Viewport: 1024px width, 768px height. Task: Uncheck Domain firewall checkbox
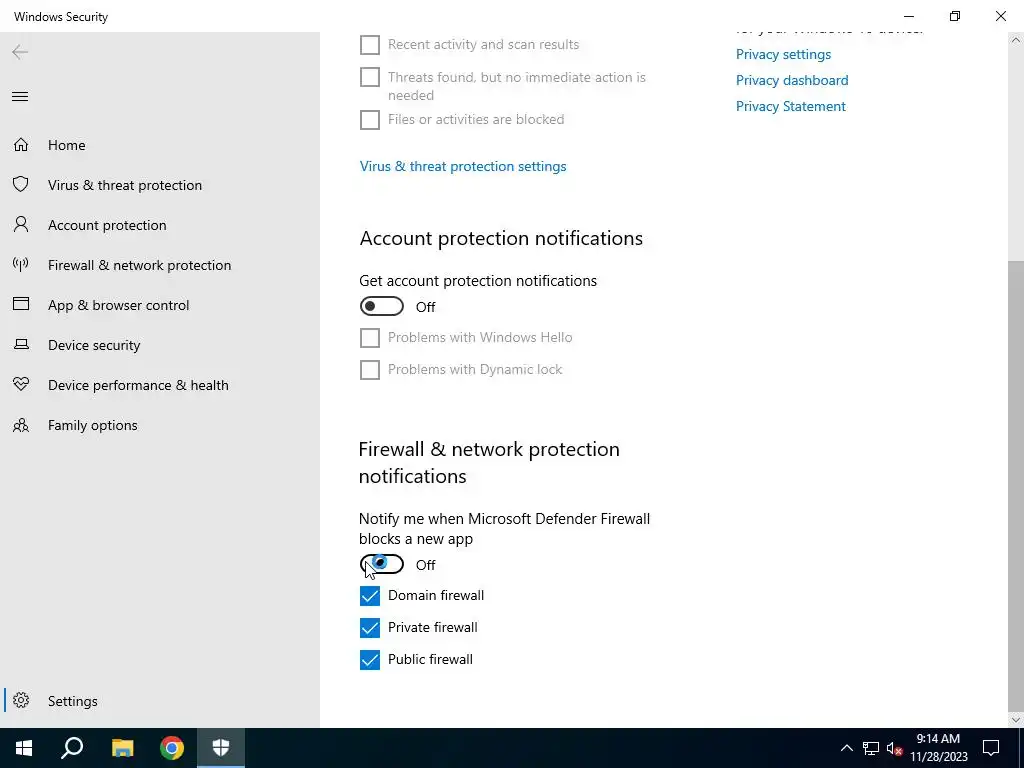coord(370,596)
